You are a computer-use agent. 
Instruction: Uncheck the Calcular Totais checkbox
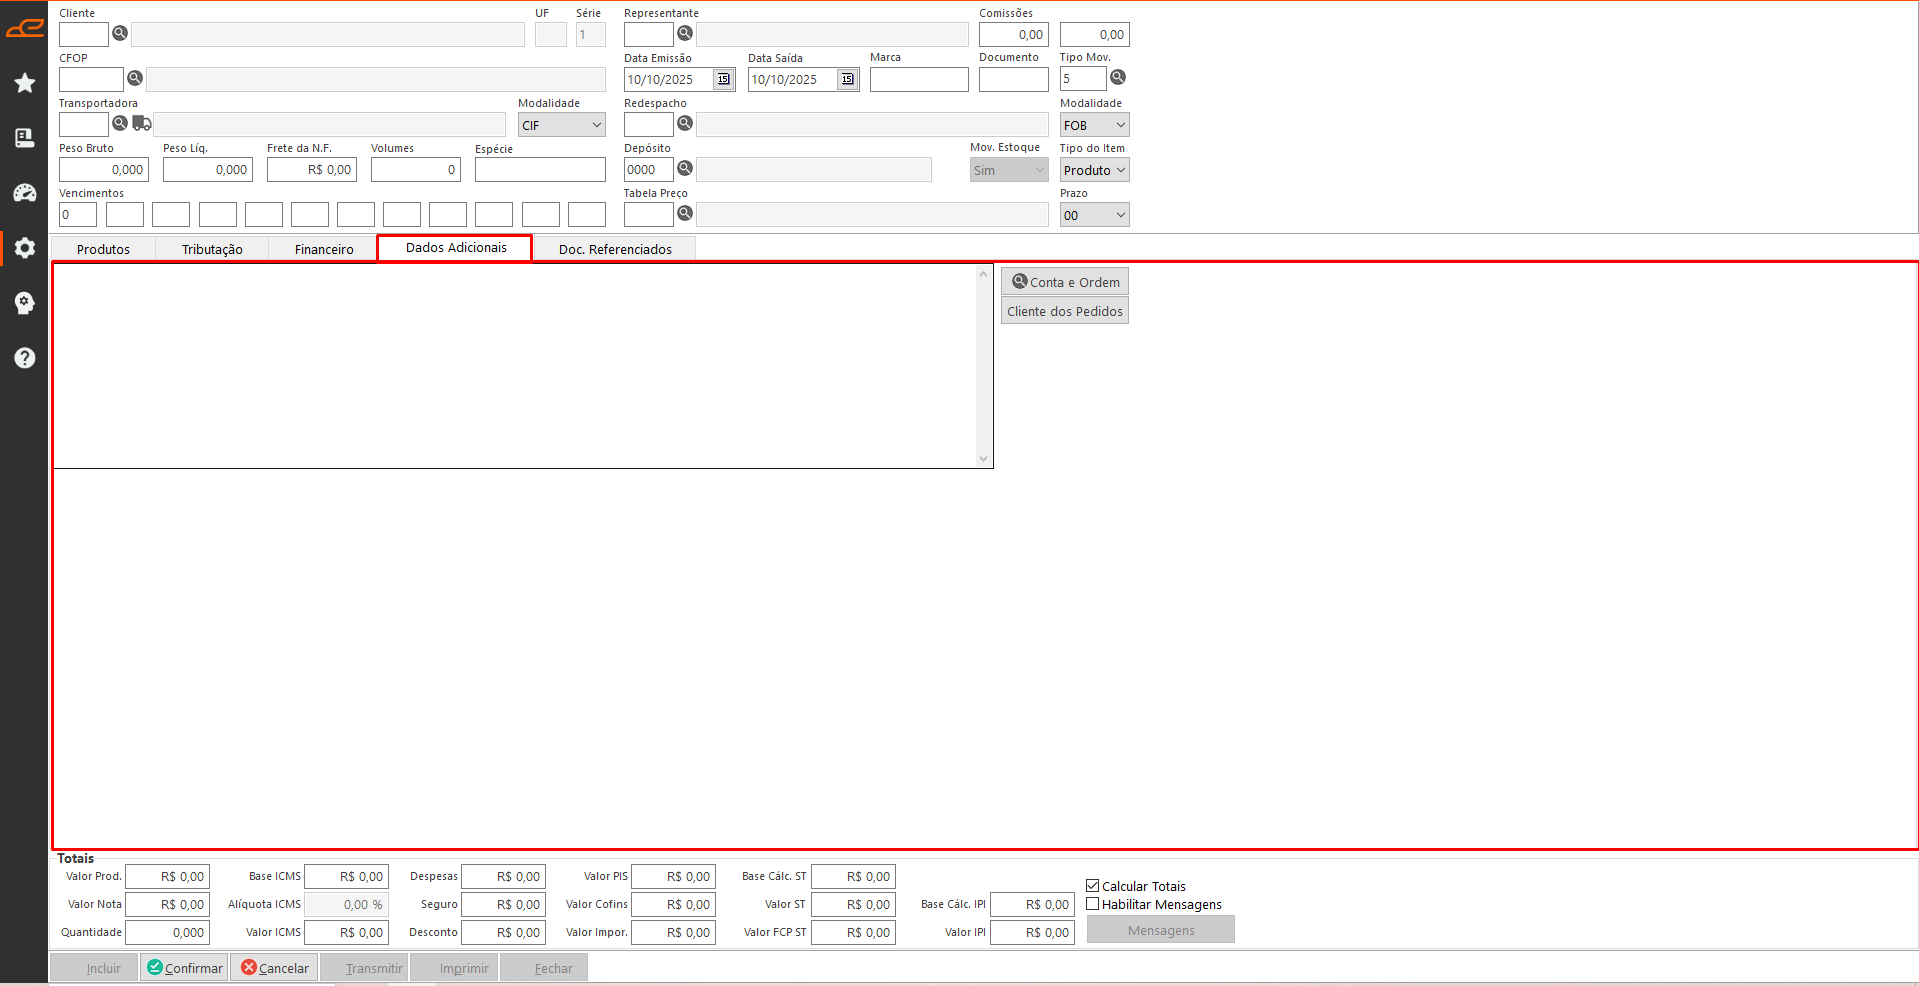(x=1093, y=886)
